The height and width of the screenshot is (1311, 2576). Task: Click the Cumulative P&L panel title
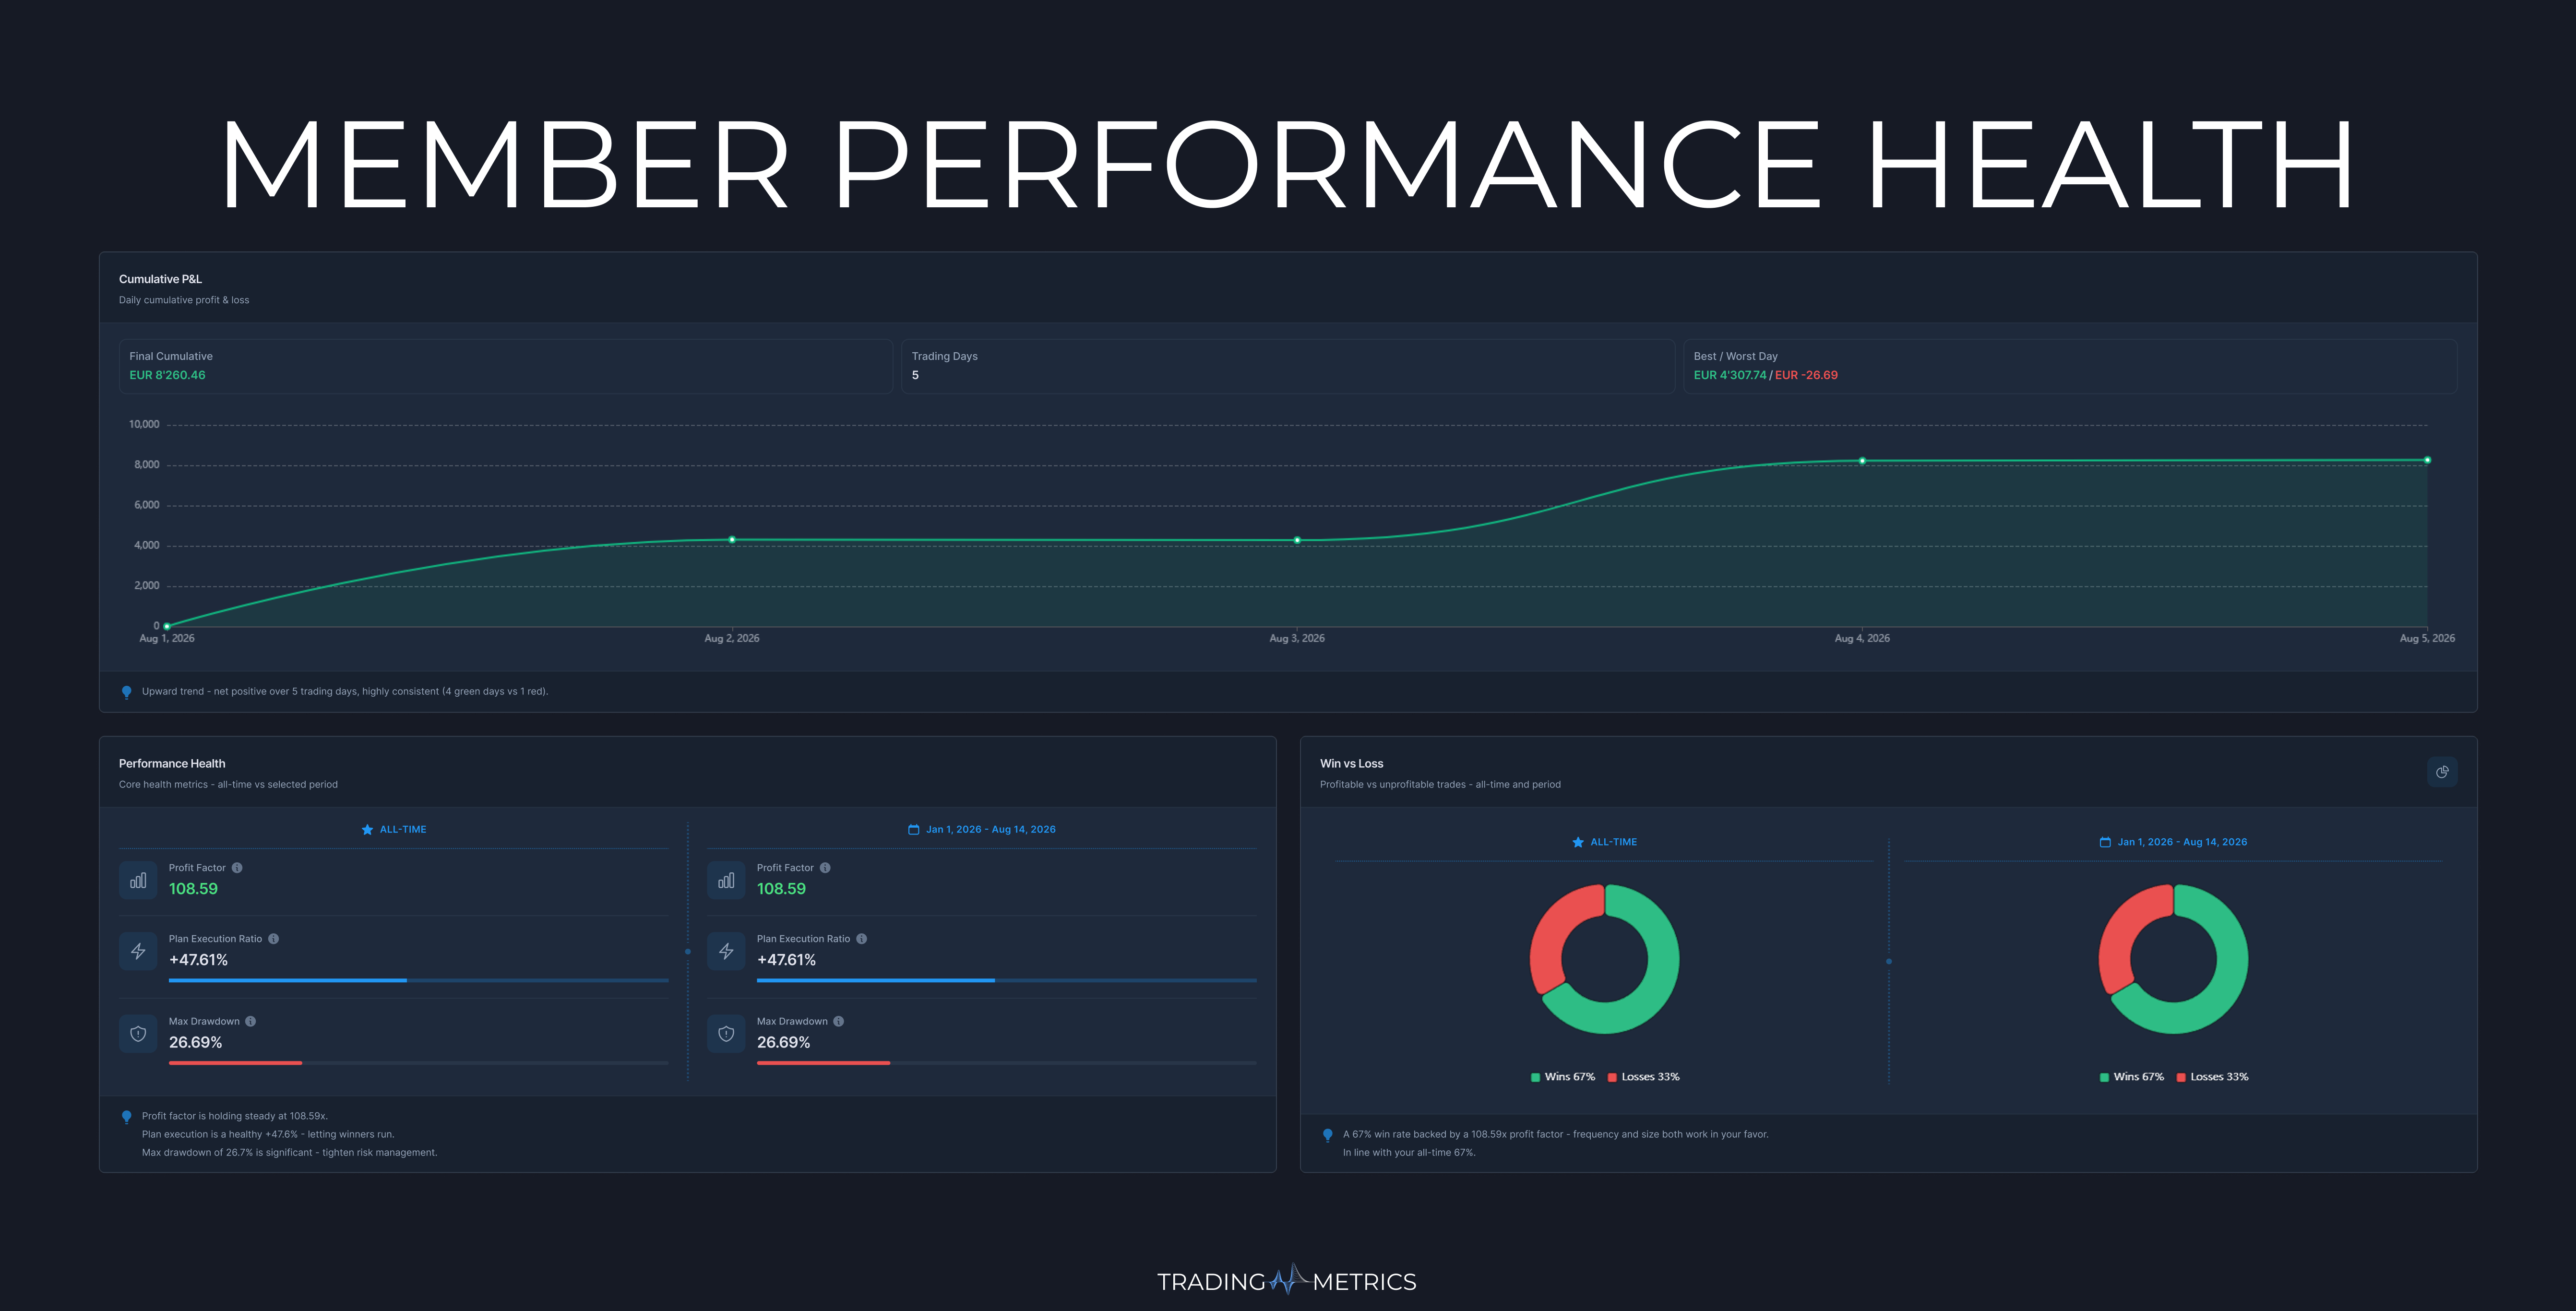coord(160,279)
